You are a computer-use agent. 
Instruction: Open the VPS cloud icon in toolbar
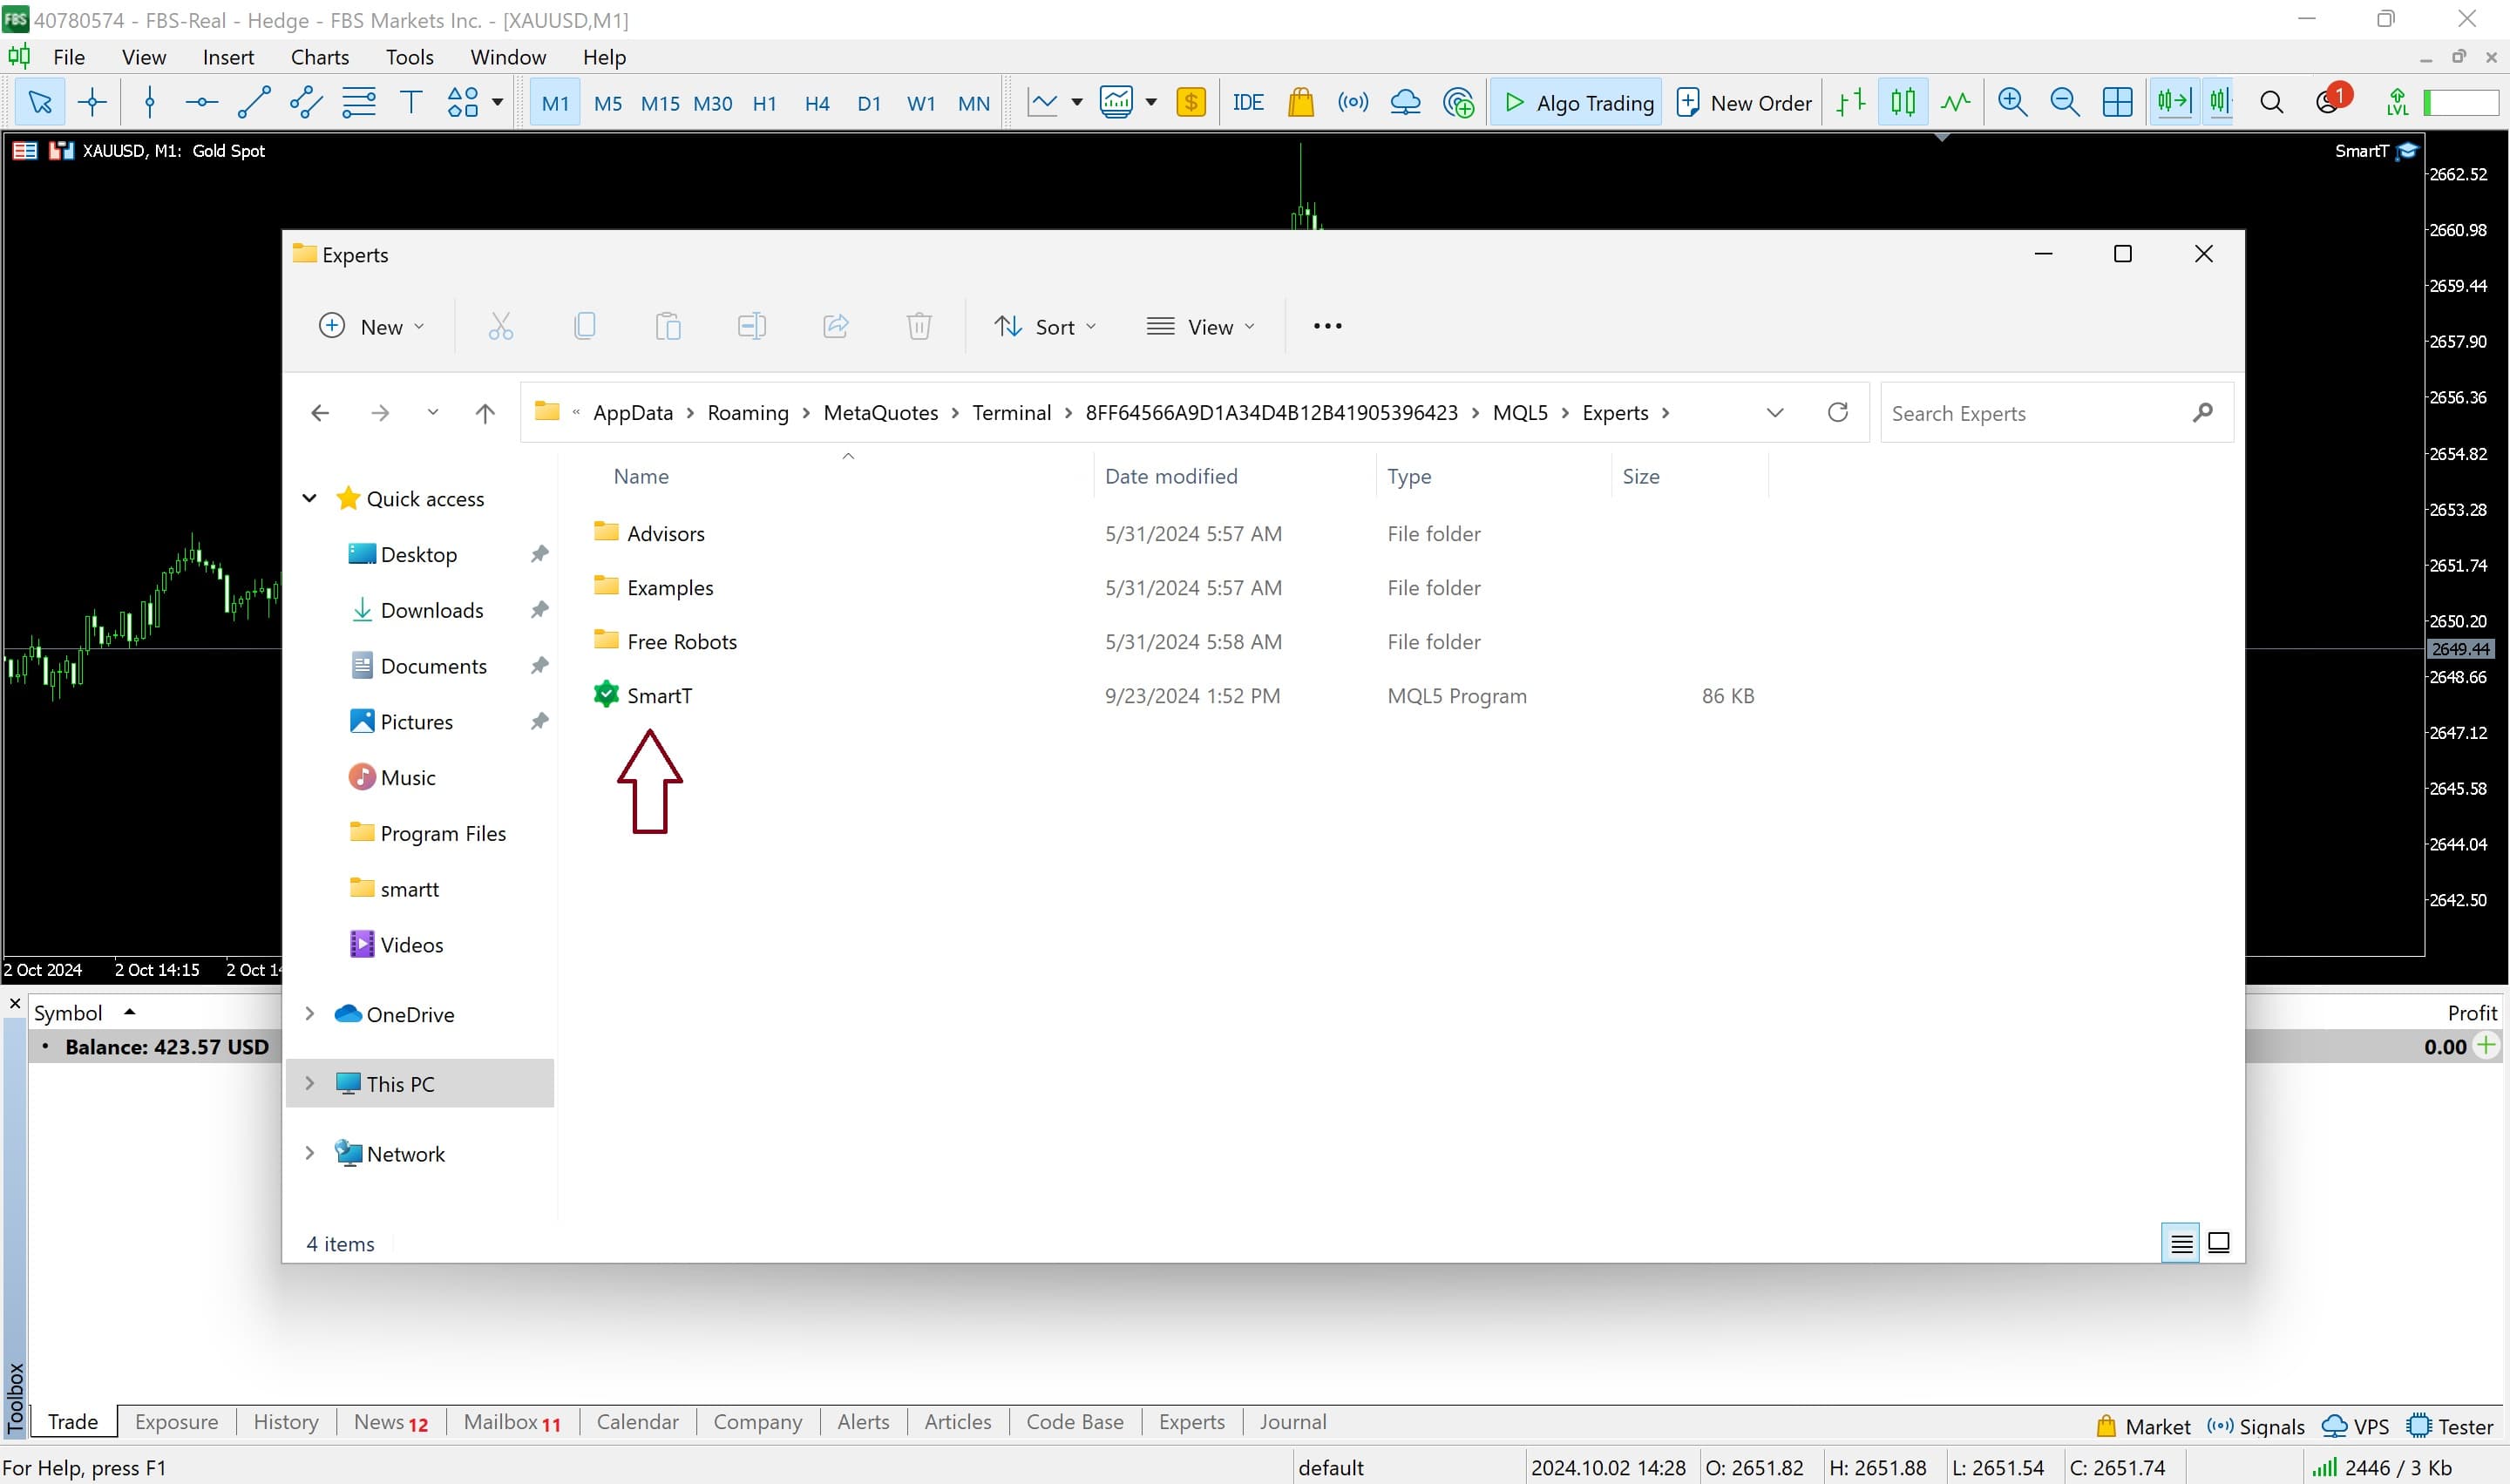(x=1405, y=102)
